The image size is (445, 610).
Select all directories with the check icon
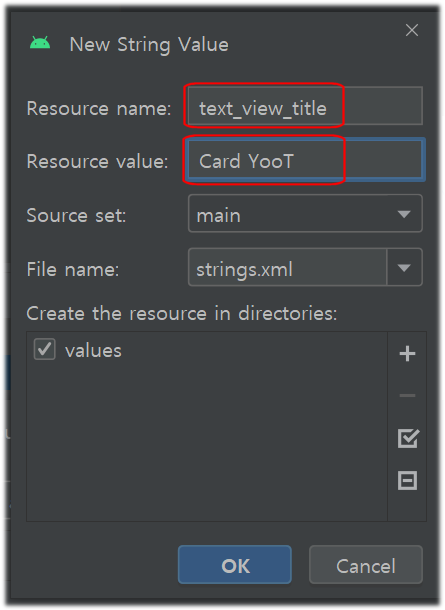[408, 438]
